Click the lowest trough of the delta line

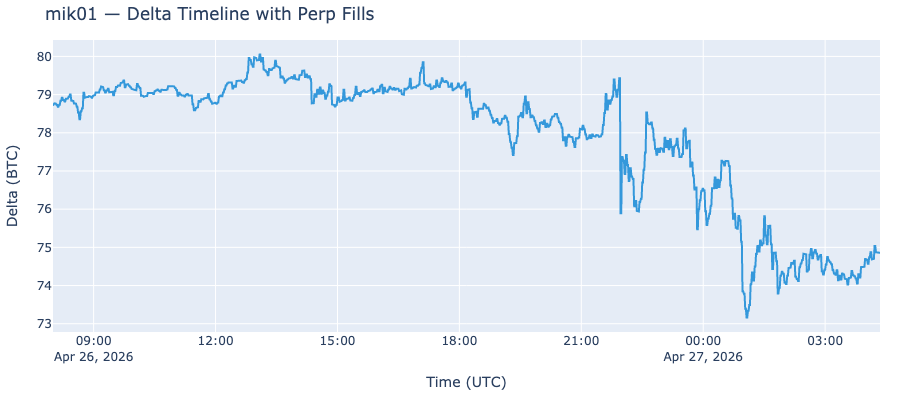[x=747, y=317]
